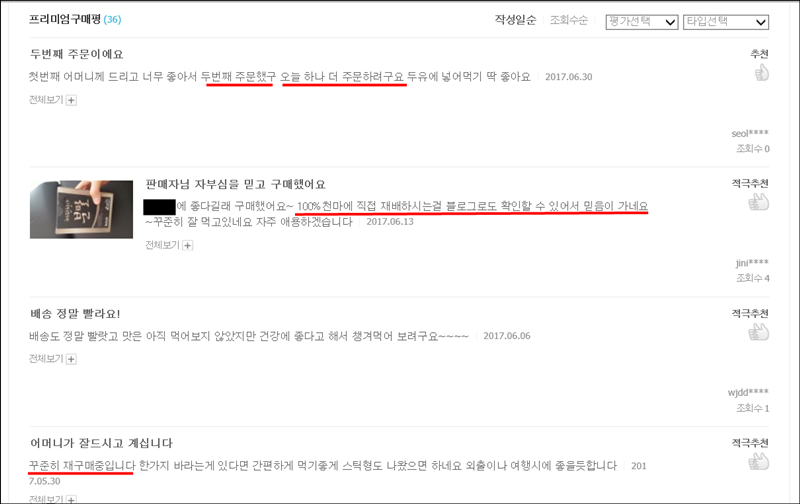Click plus icon under 두번째 주문이에요 review
Image resolution: width=800 pixels, height=504 pixels.
coord(71,100)
